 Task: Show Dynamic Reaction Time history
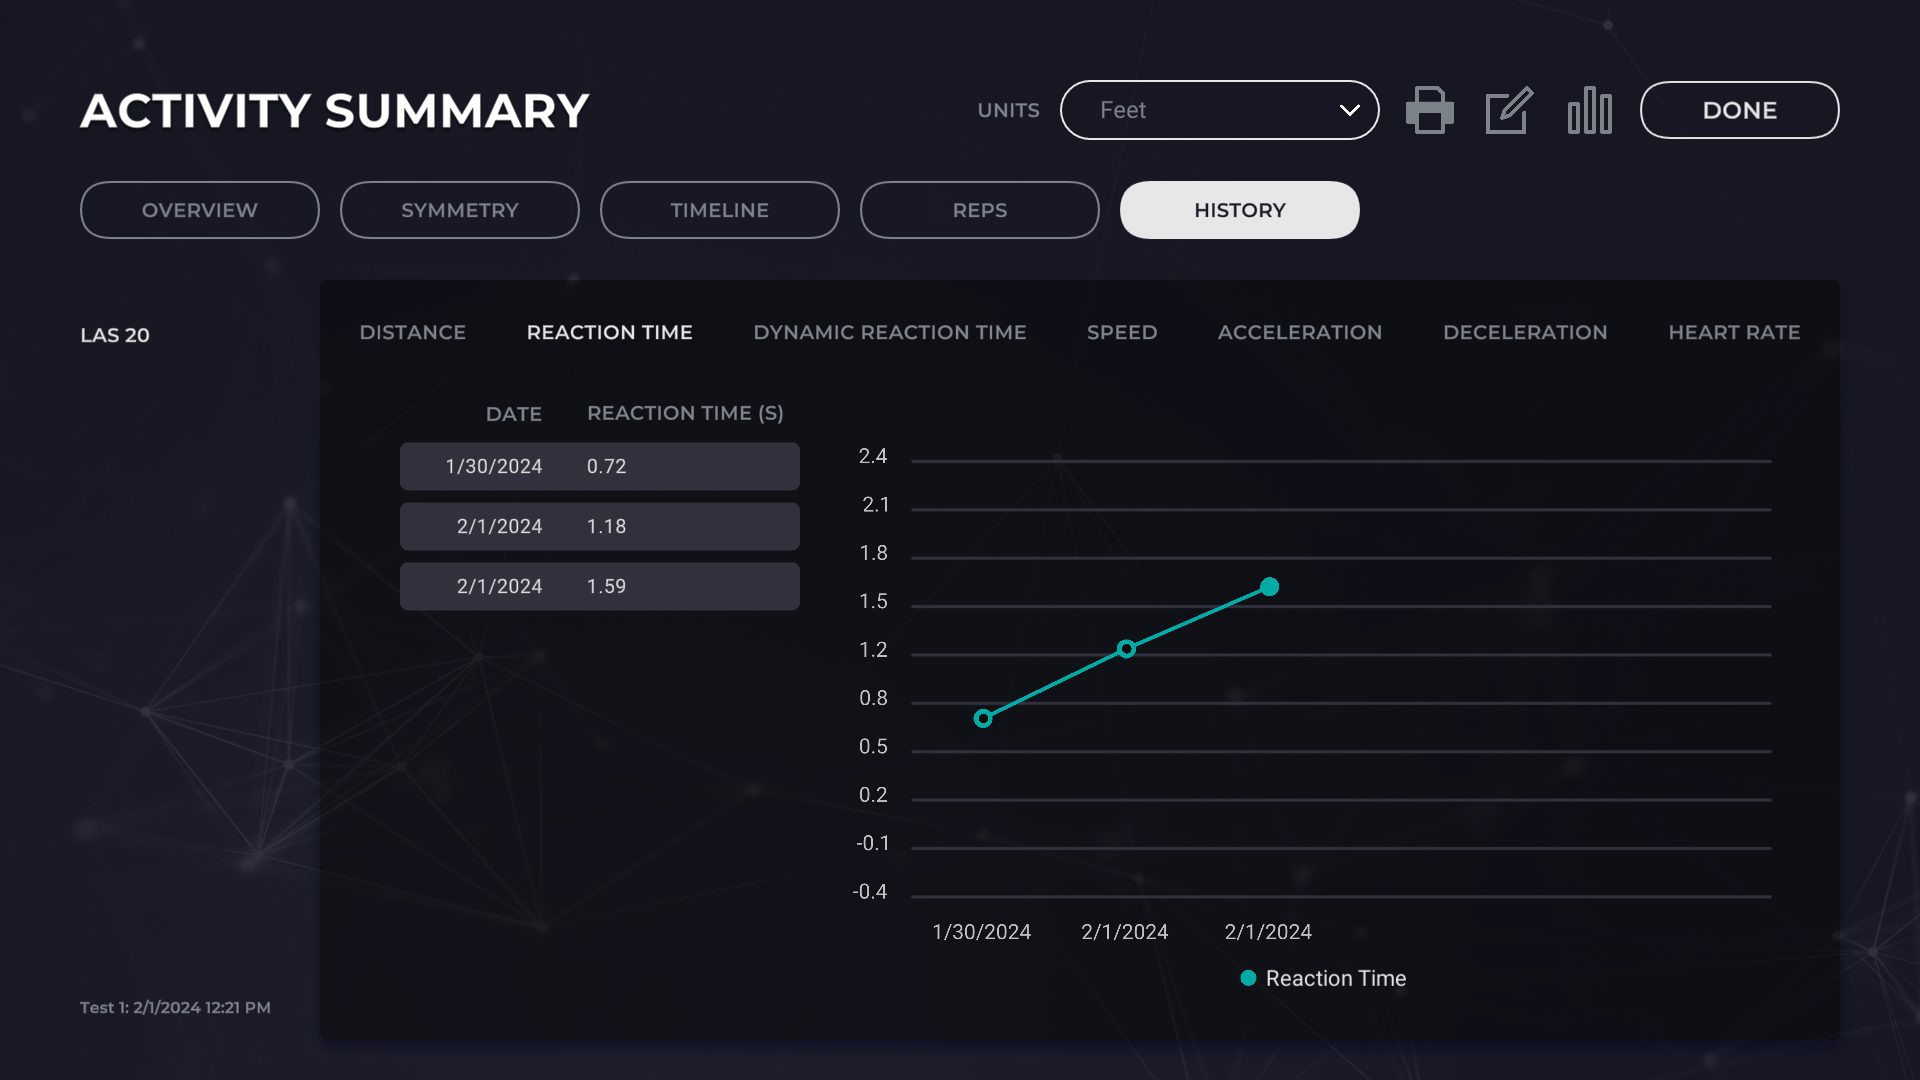(x=889, y=332)
